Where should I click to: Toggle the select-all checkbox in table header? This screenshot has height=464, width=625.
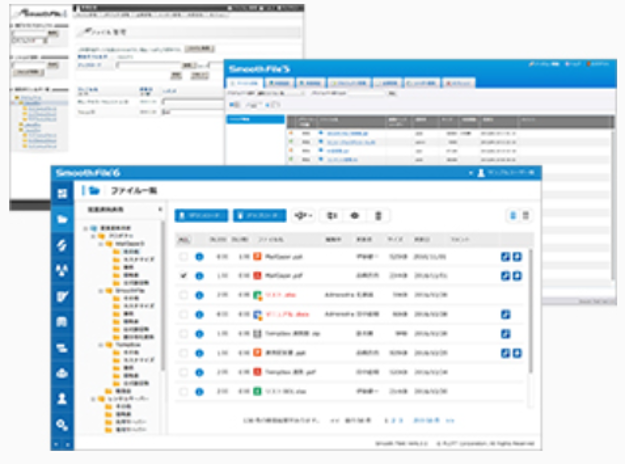coord(183,240)
